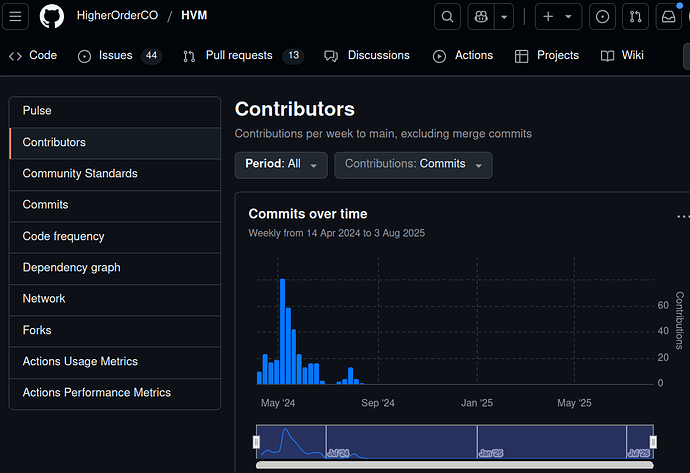The image size is (690, 473).
Task: Click the right range handle of timeline
Action: (x=653, y=442)
